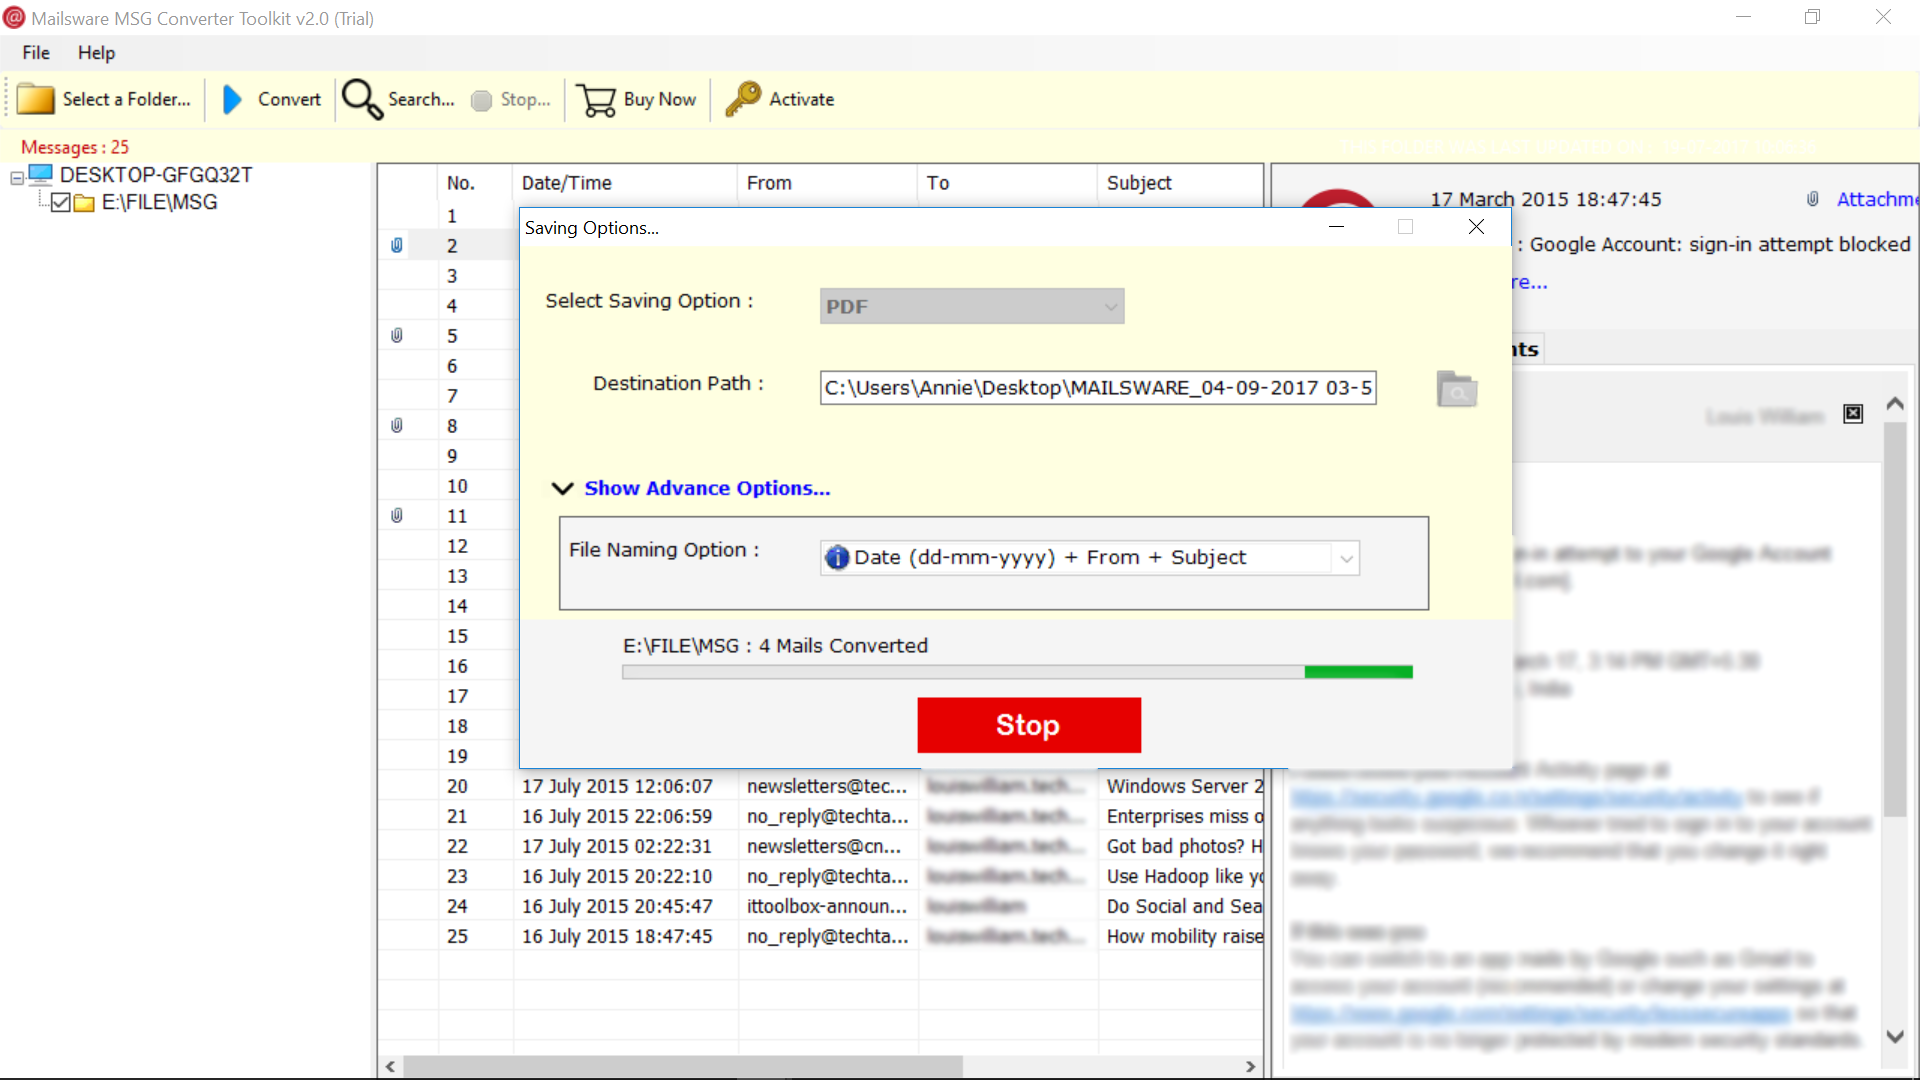Collapse the Show Advance Options chevron
Screen dimensions: 1920x1080
click(x=562, y=488)
